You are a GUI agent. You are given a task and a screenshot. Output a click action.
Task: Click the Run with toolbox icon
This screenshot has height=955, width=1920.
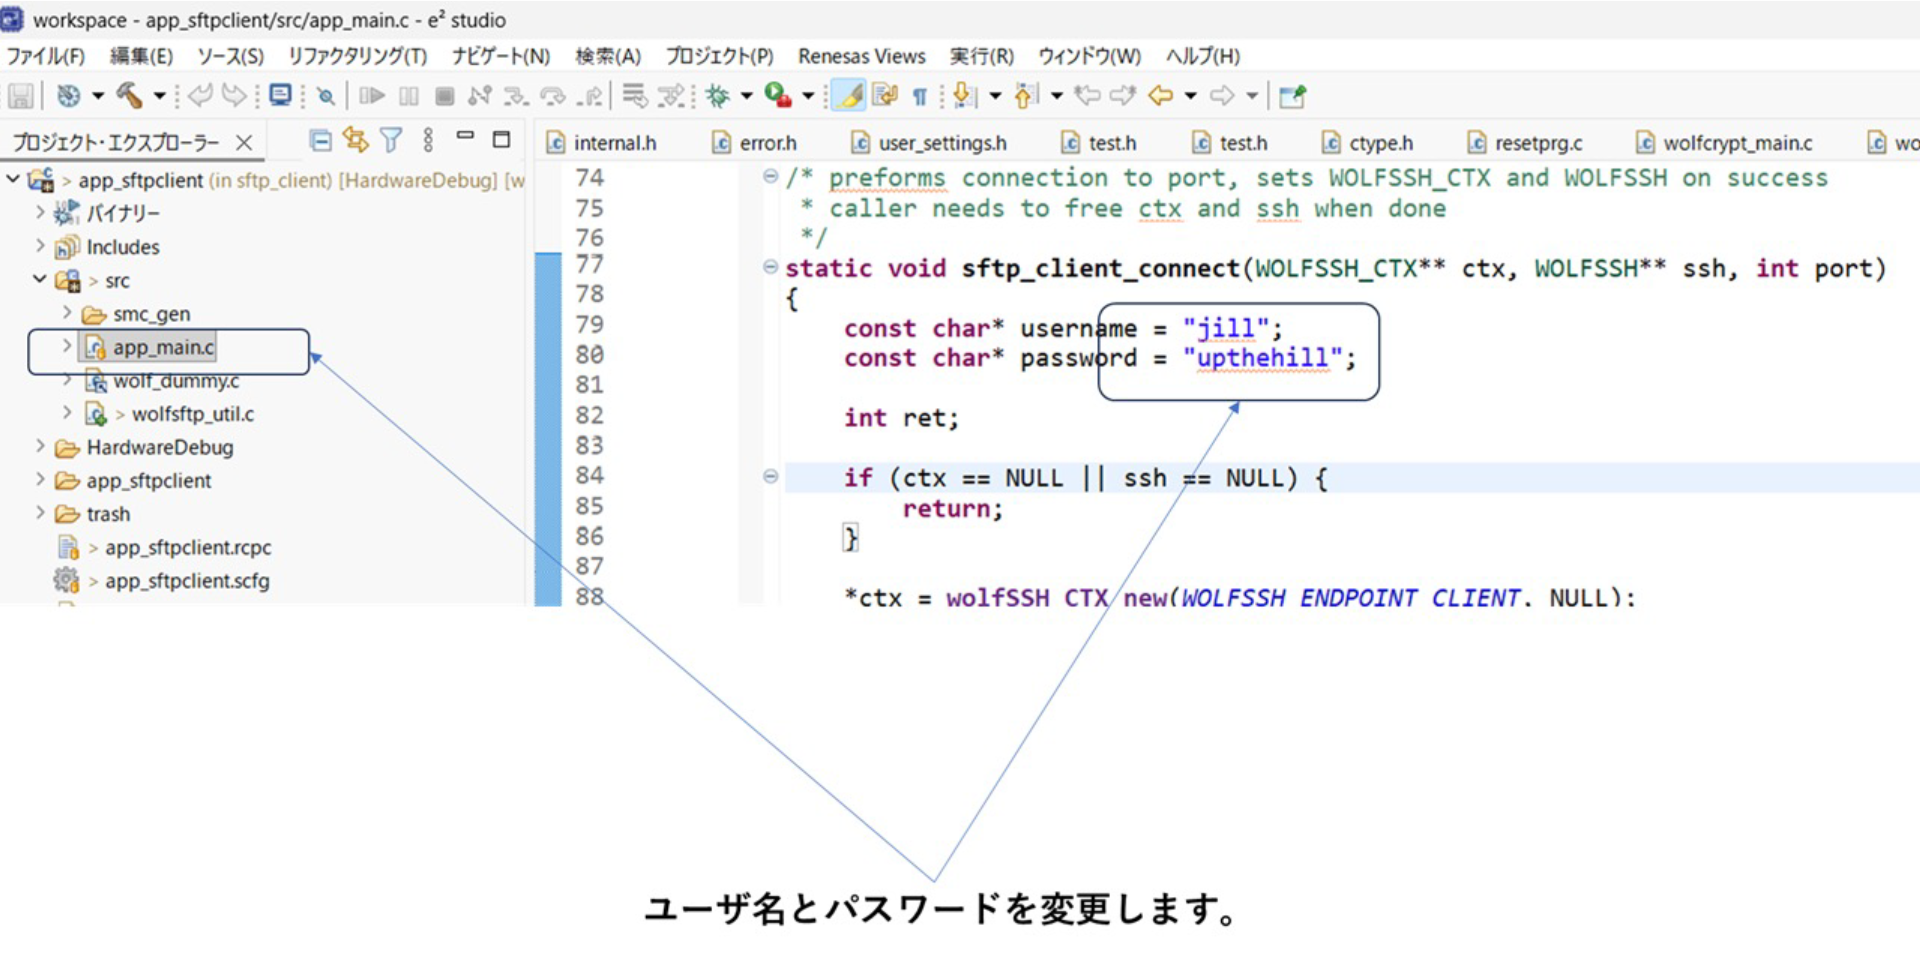pyautogui.click(x=777, y=96)
